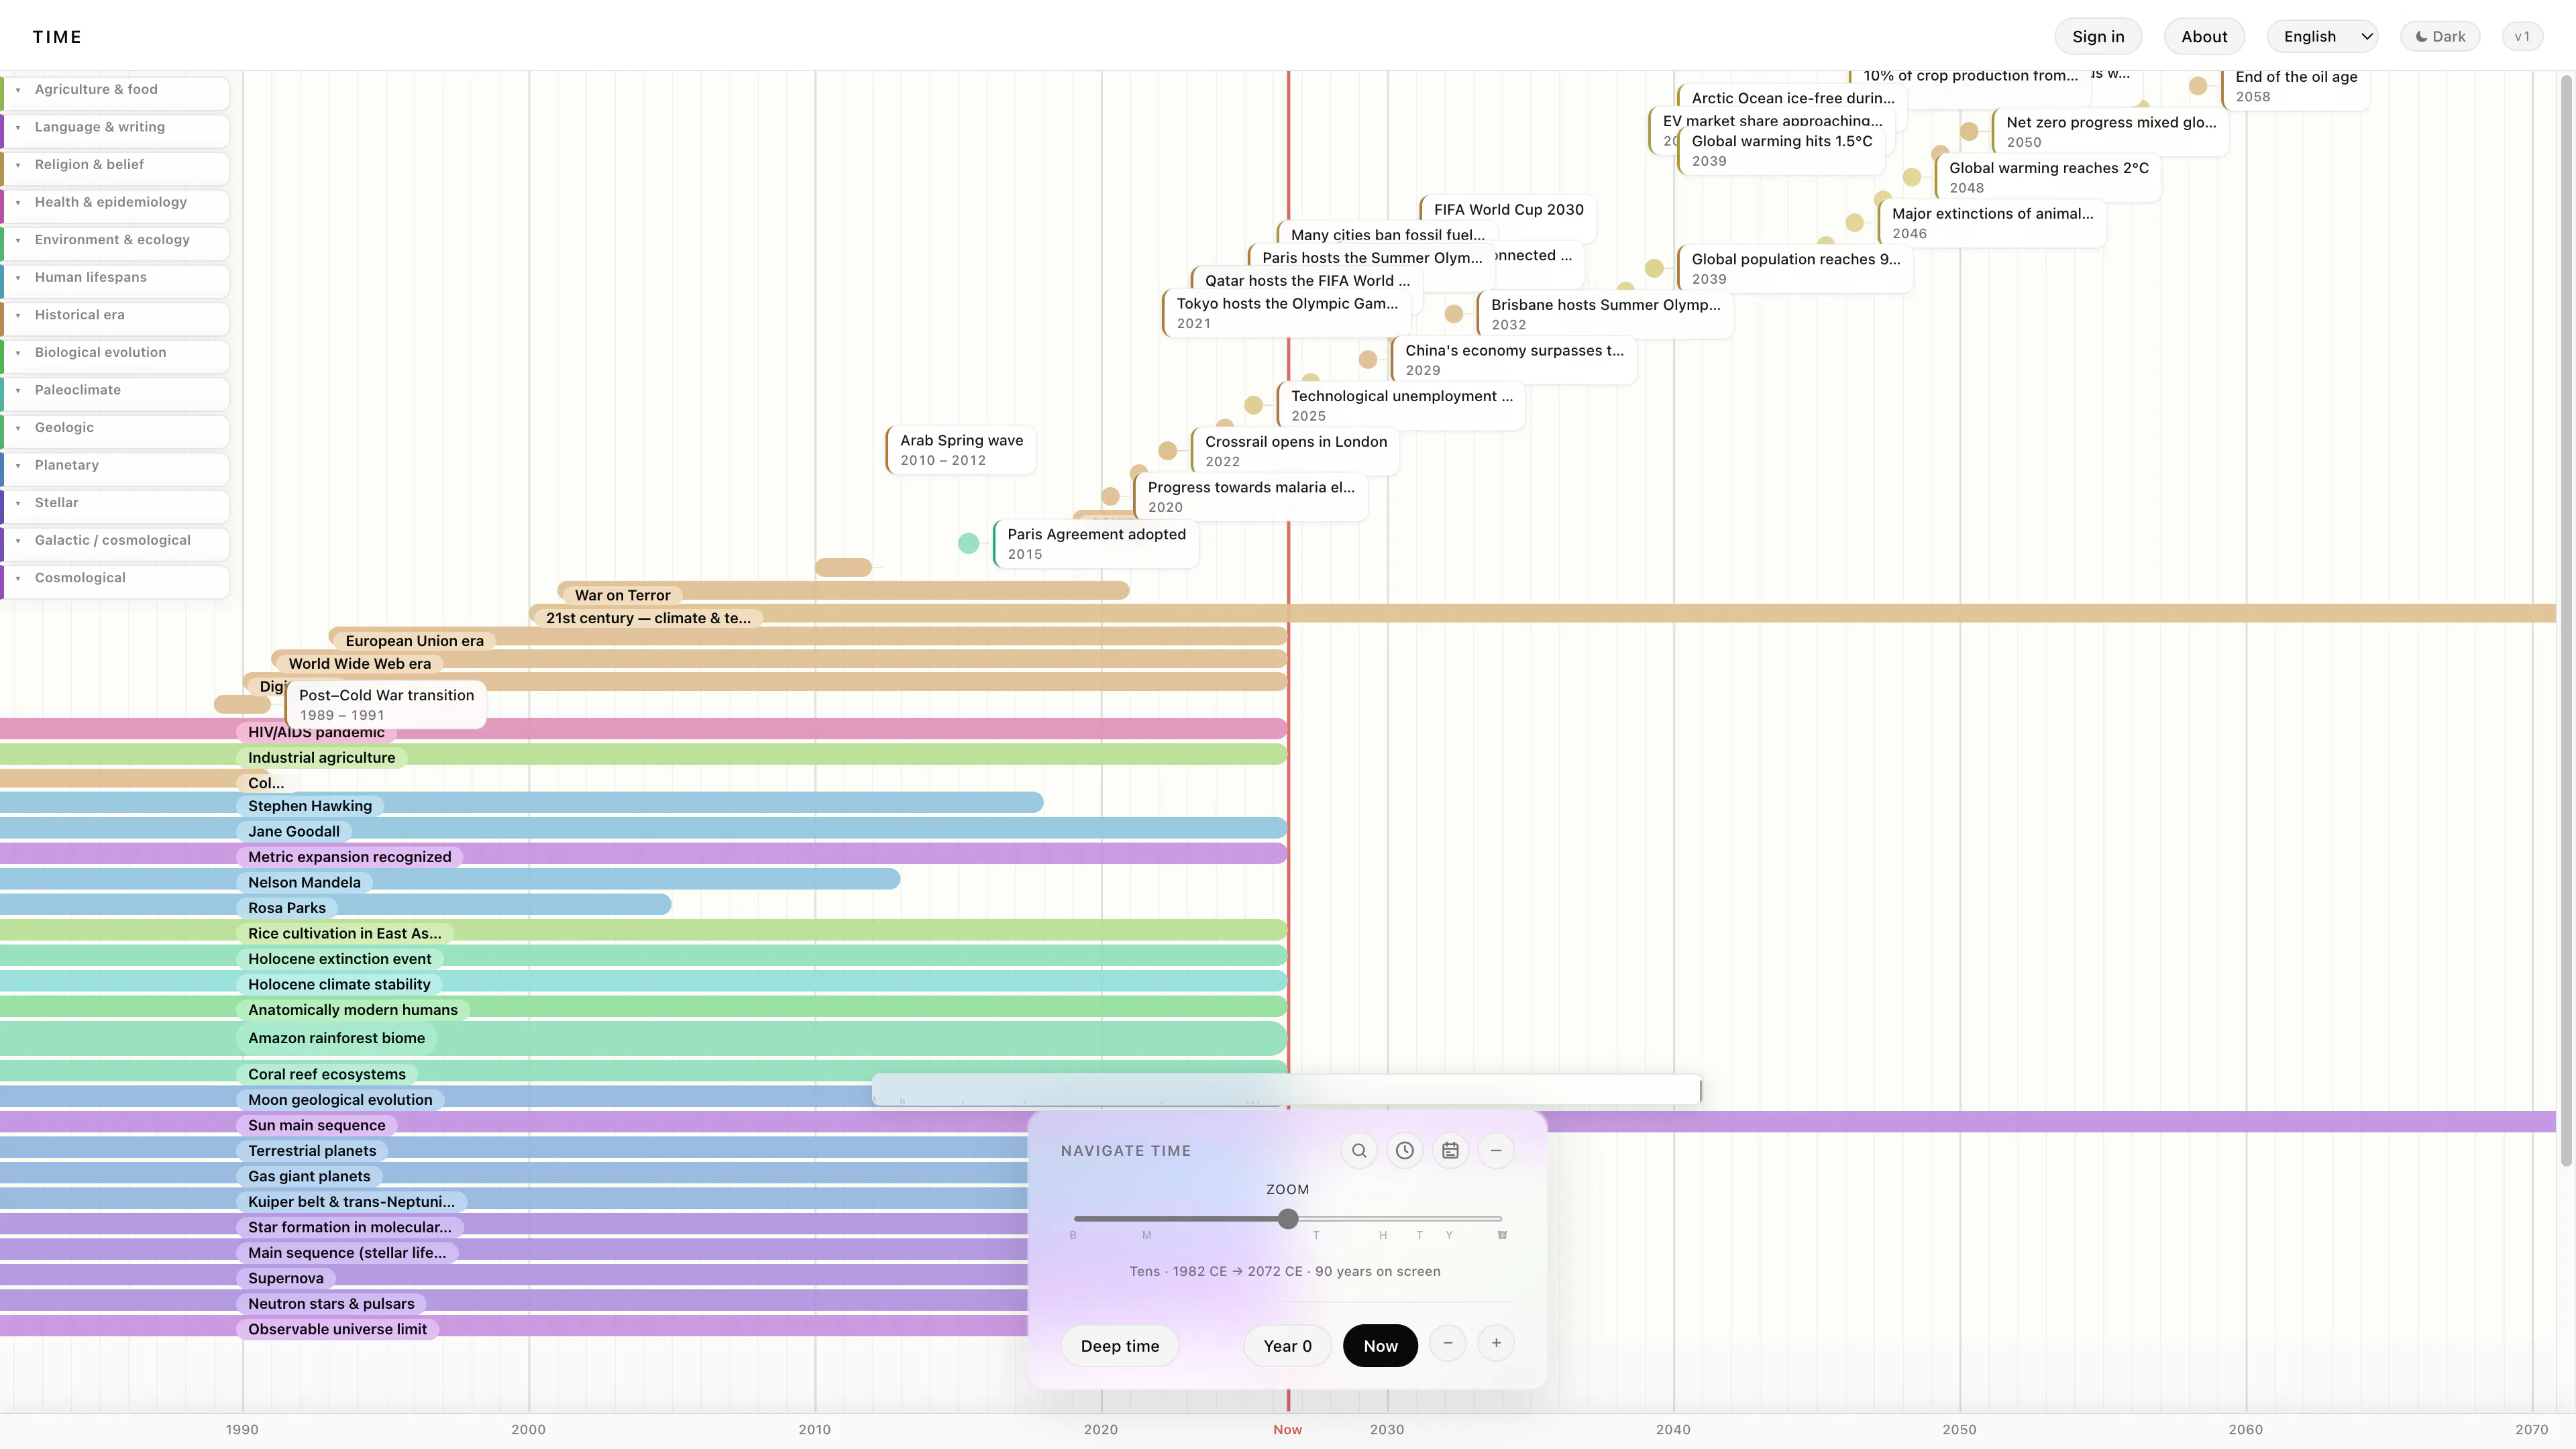This screenshot has height=1449, width=2576.
Task: Click the TIME logo
Action: click(57, 37)
